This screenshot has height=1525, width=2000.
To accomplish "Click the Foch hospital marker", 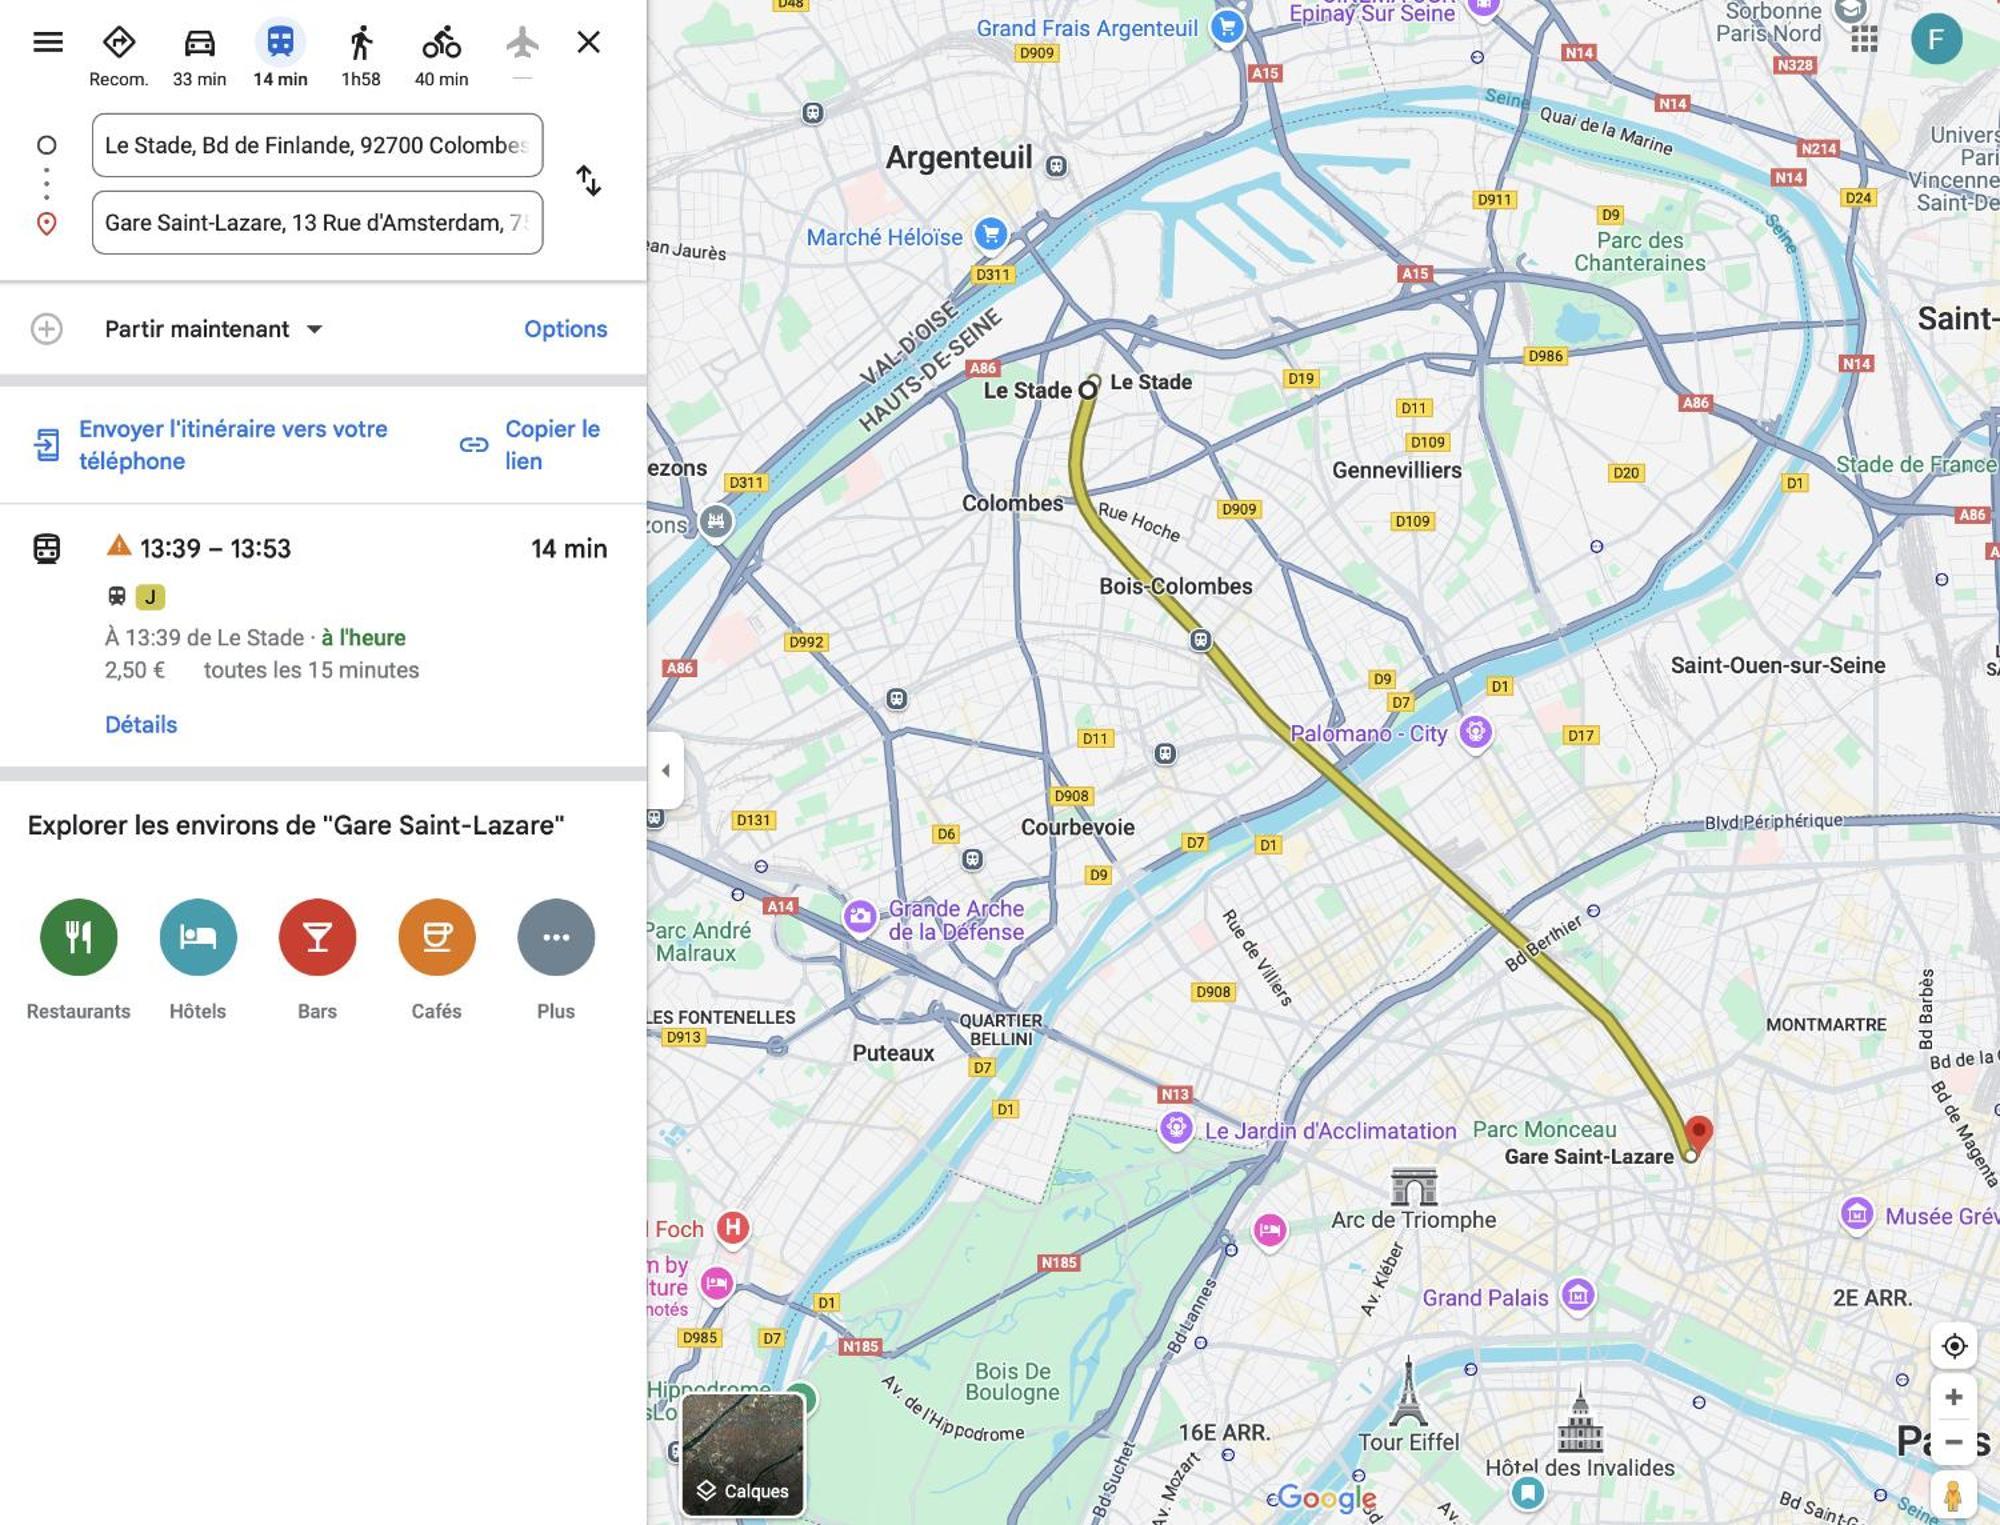I will point(733,1227).
